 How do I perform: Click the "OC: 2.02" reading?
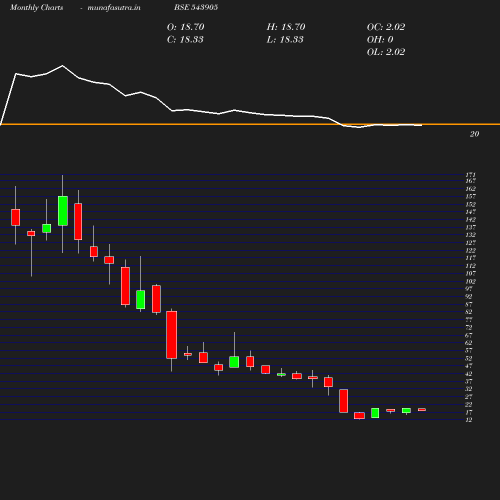coord(386,27)
